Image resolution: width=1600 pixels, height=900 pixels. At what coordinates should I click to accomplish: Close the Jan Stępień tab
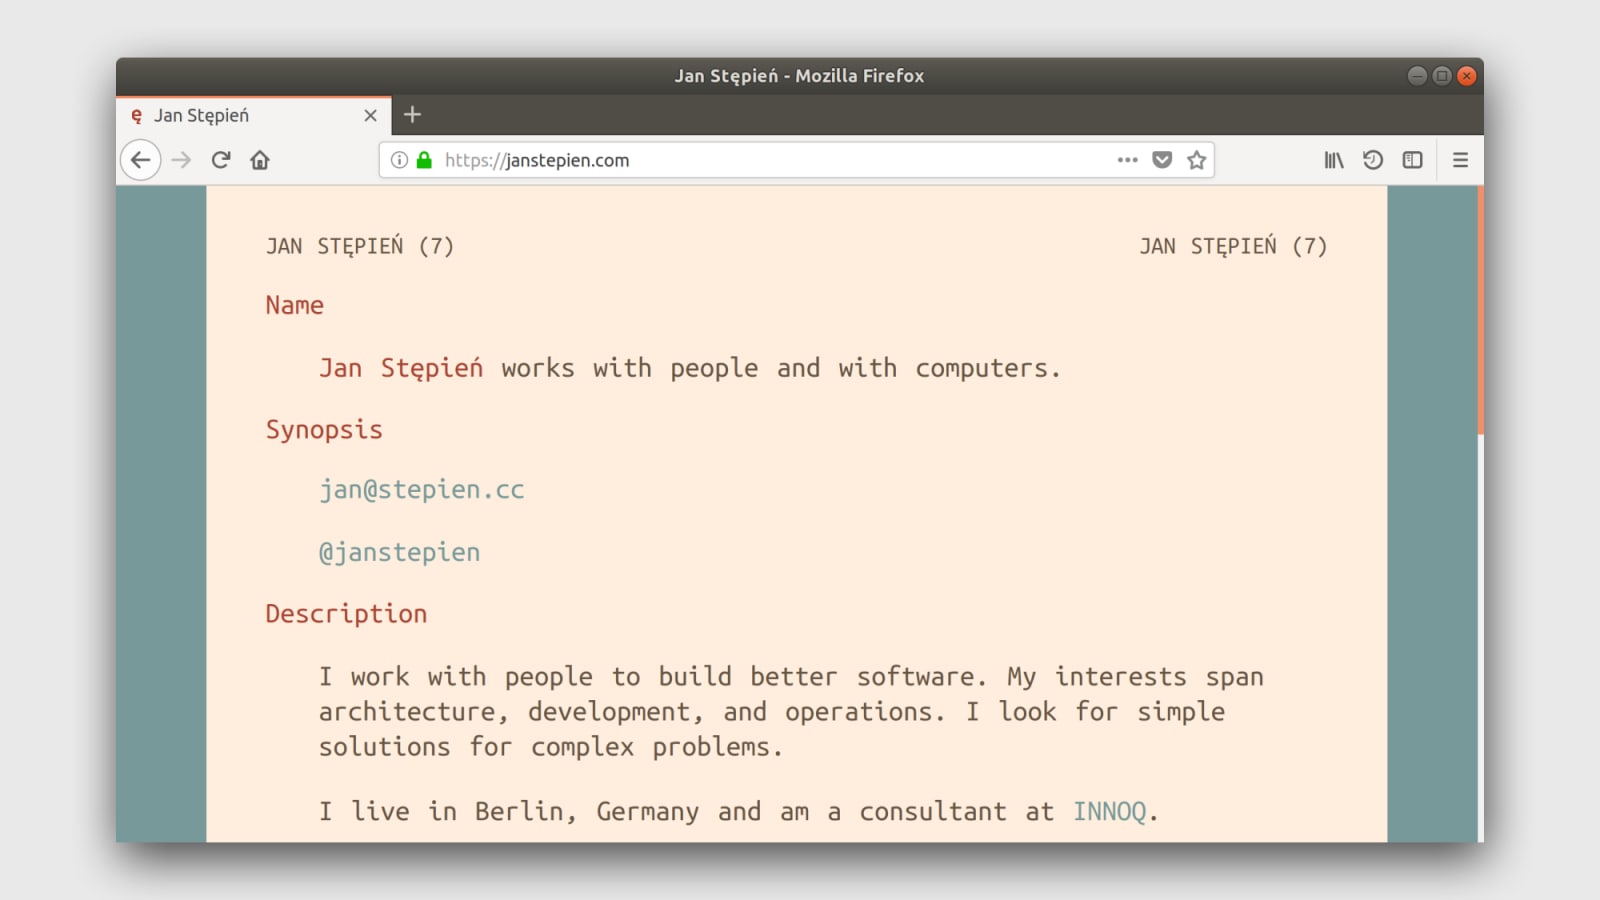370,116
